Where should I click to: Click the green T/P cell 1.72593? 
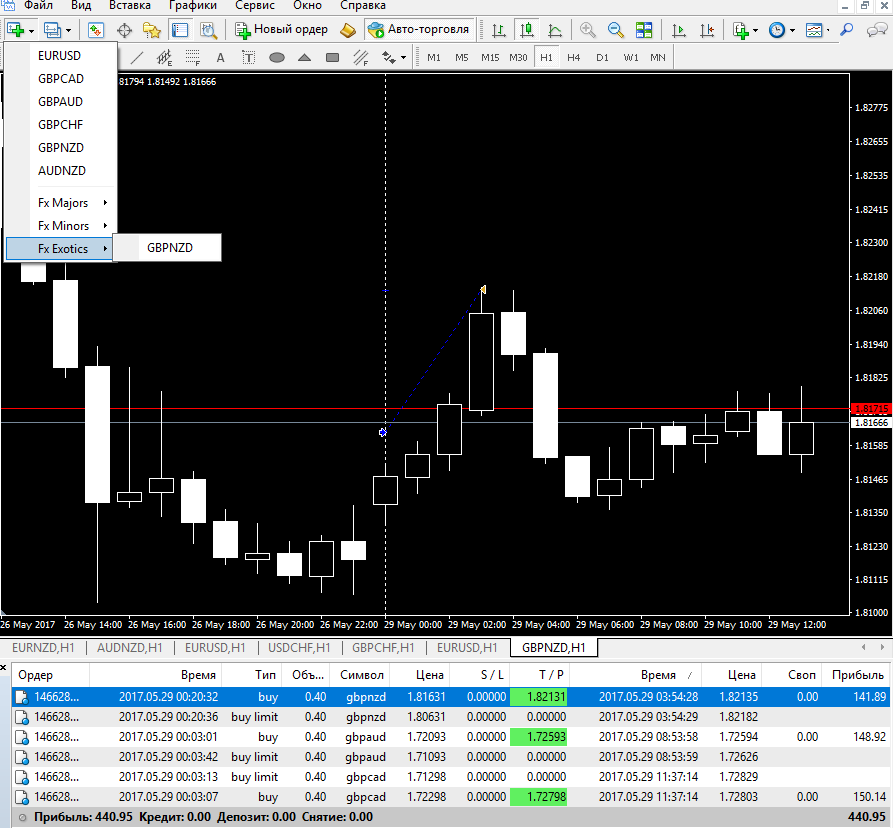[x=540, y=737]
